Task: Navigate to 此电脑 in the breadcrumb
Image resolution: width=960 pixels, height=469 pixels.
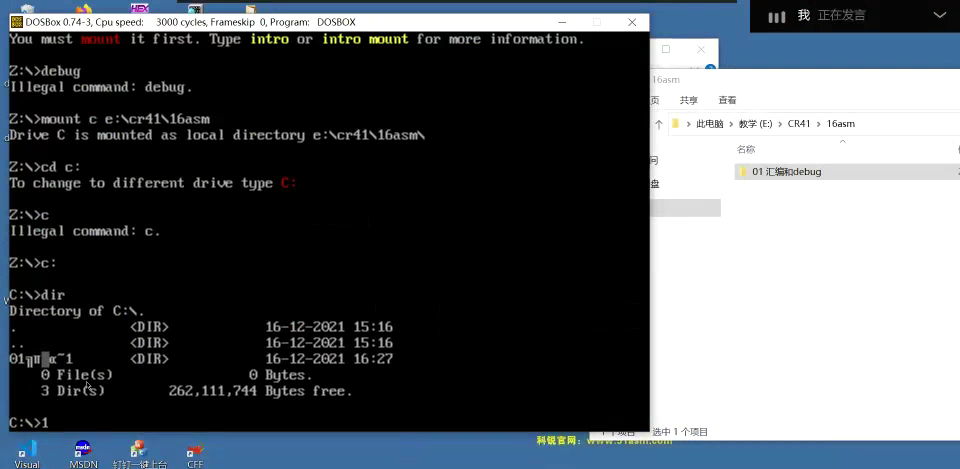Action: [x=710, y=124]
